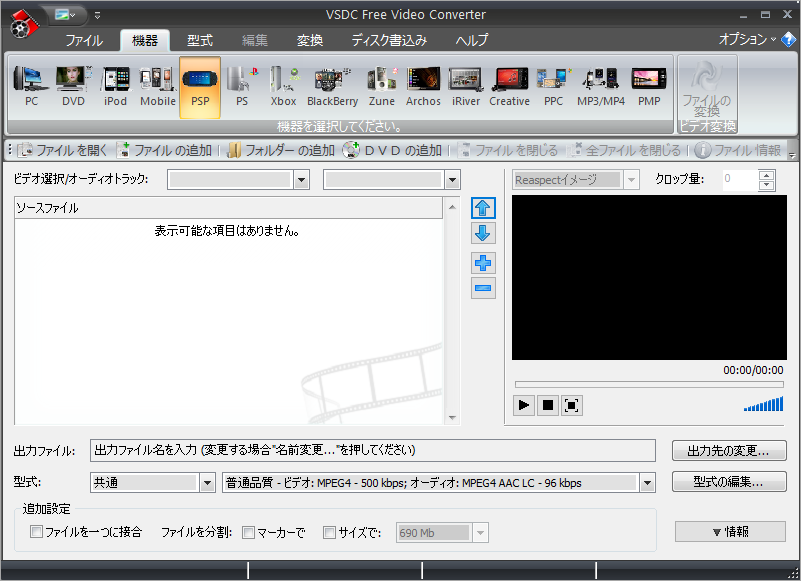Open the 690 Mb size dropdown
801x581 pixels.
[480, 533]
